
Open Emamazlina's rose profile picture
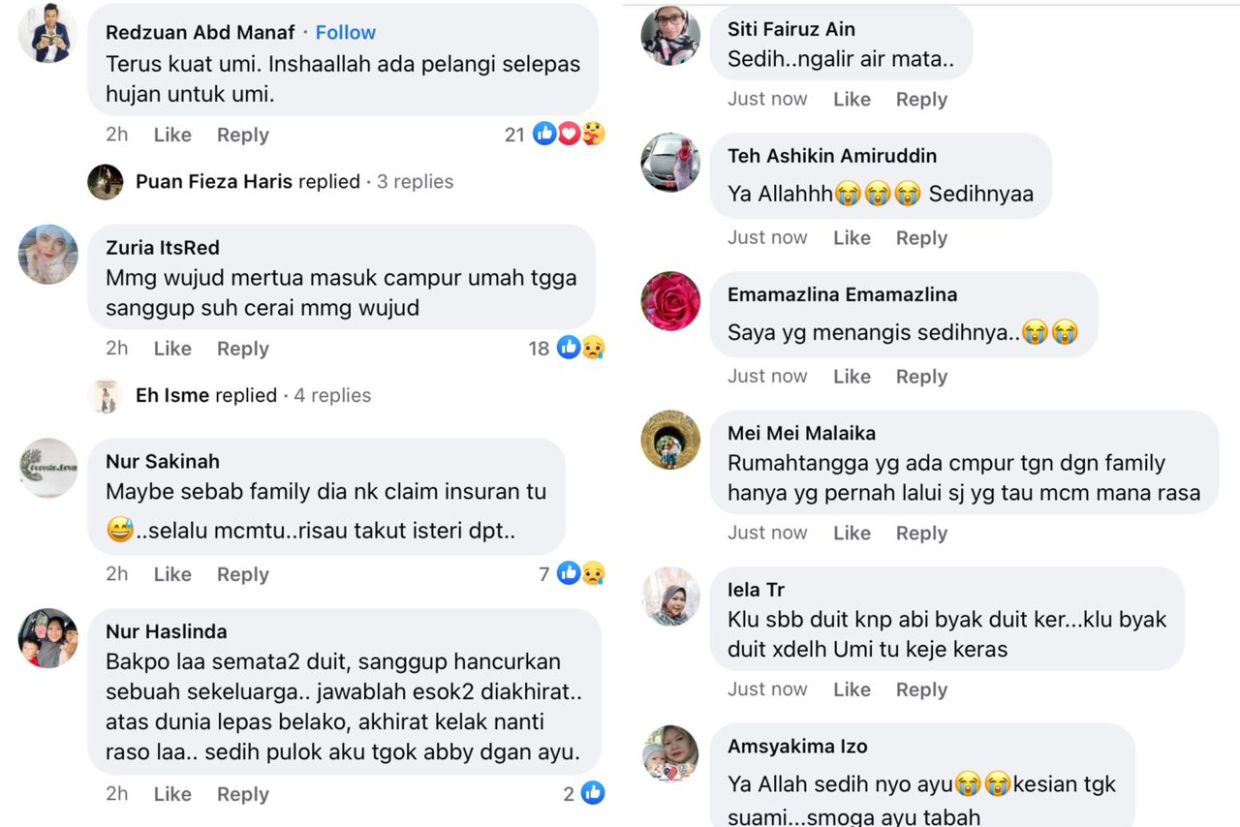670,301
